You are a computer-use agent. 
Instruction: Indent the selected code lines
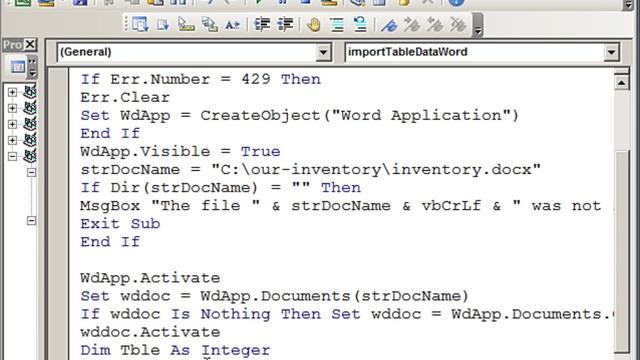click(x=262, y=24)
